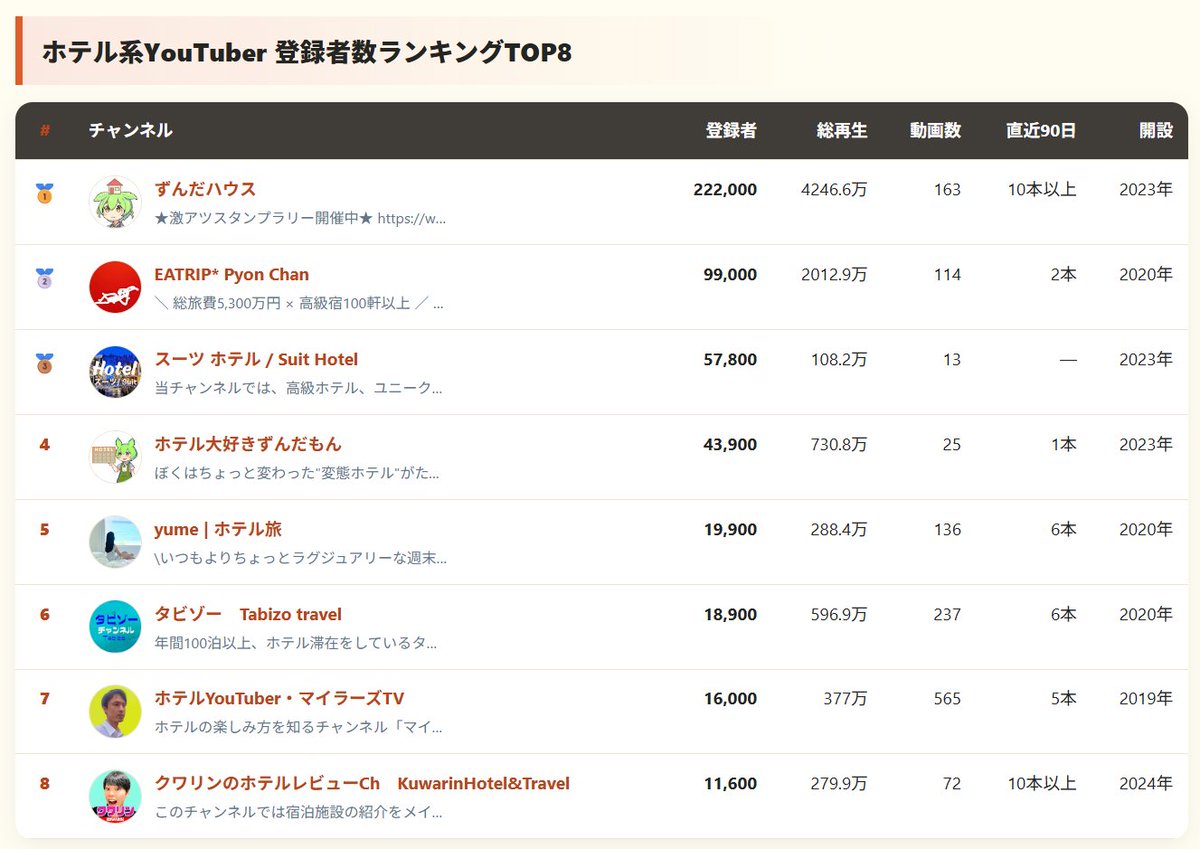
Task: Click the rank number 8
Action: 44,783
